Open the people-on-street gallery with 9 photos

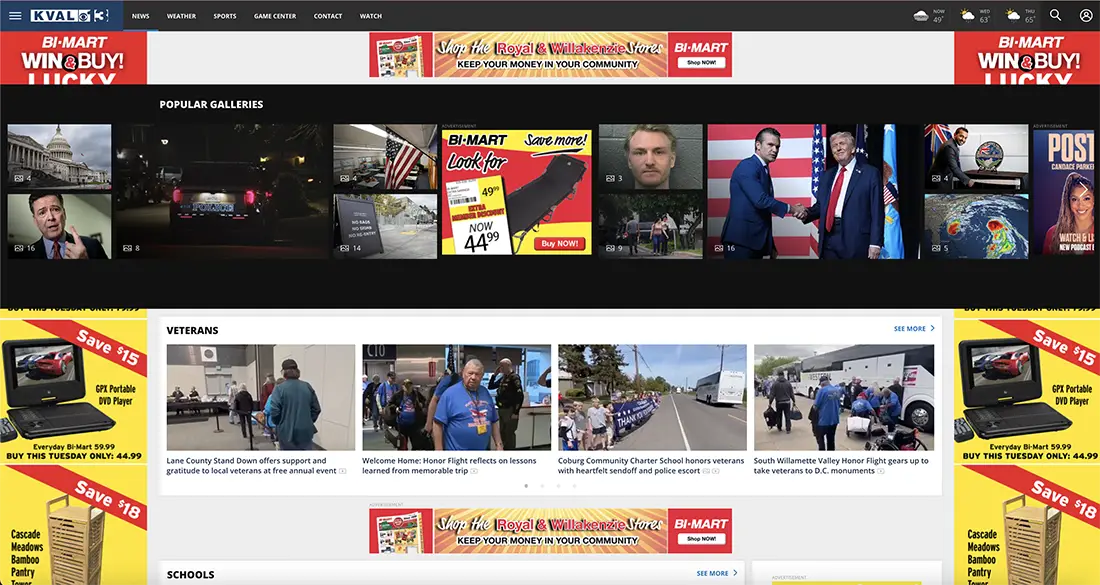pos(650,227)
